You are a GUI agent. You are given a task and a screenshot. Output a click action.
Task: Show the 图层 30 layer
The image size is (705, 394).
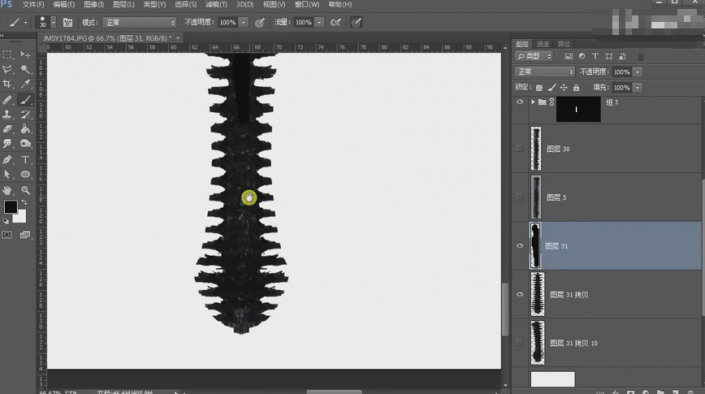pyautogui.click(x=520, y=148)
